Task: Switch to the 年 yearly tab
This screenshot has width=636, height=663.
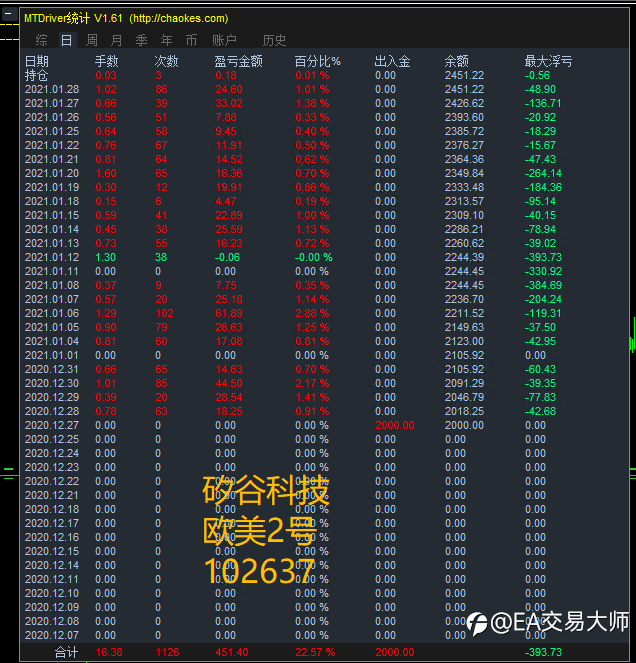Action: click(166, 40)
